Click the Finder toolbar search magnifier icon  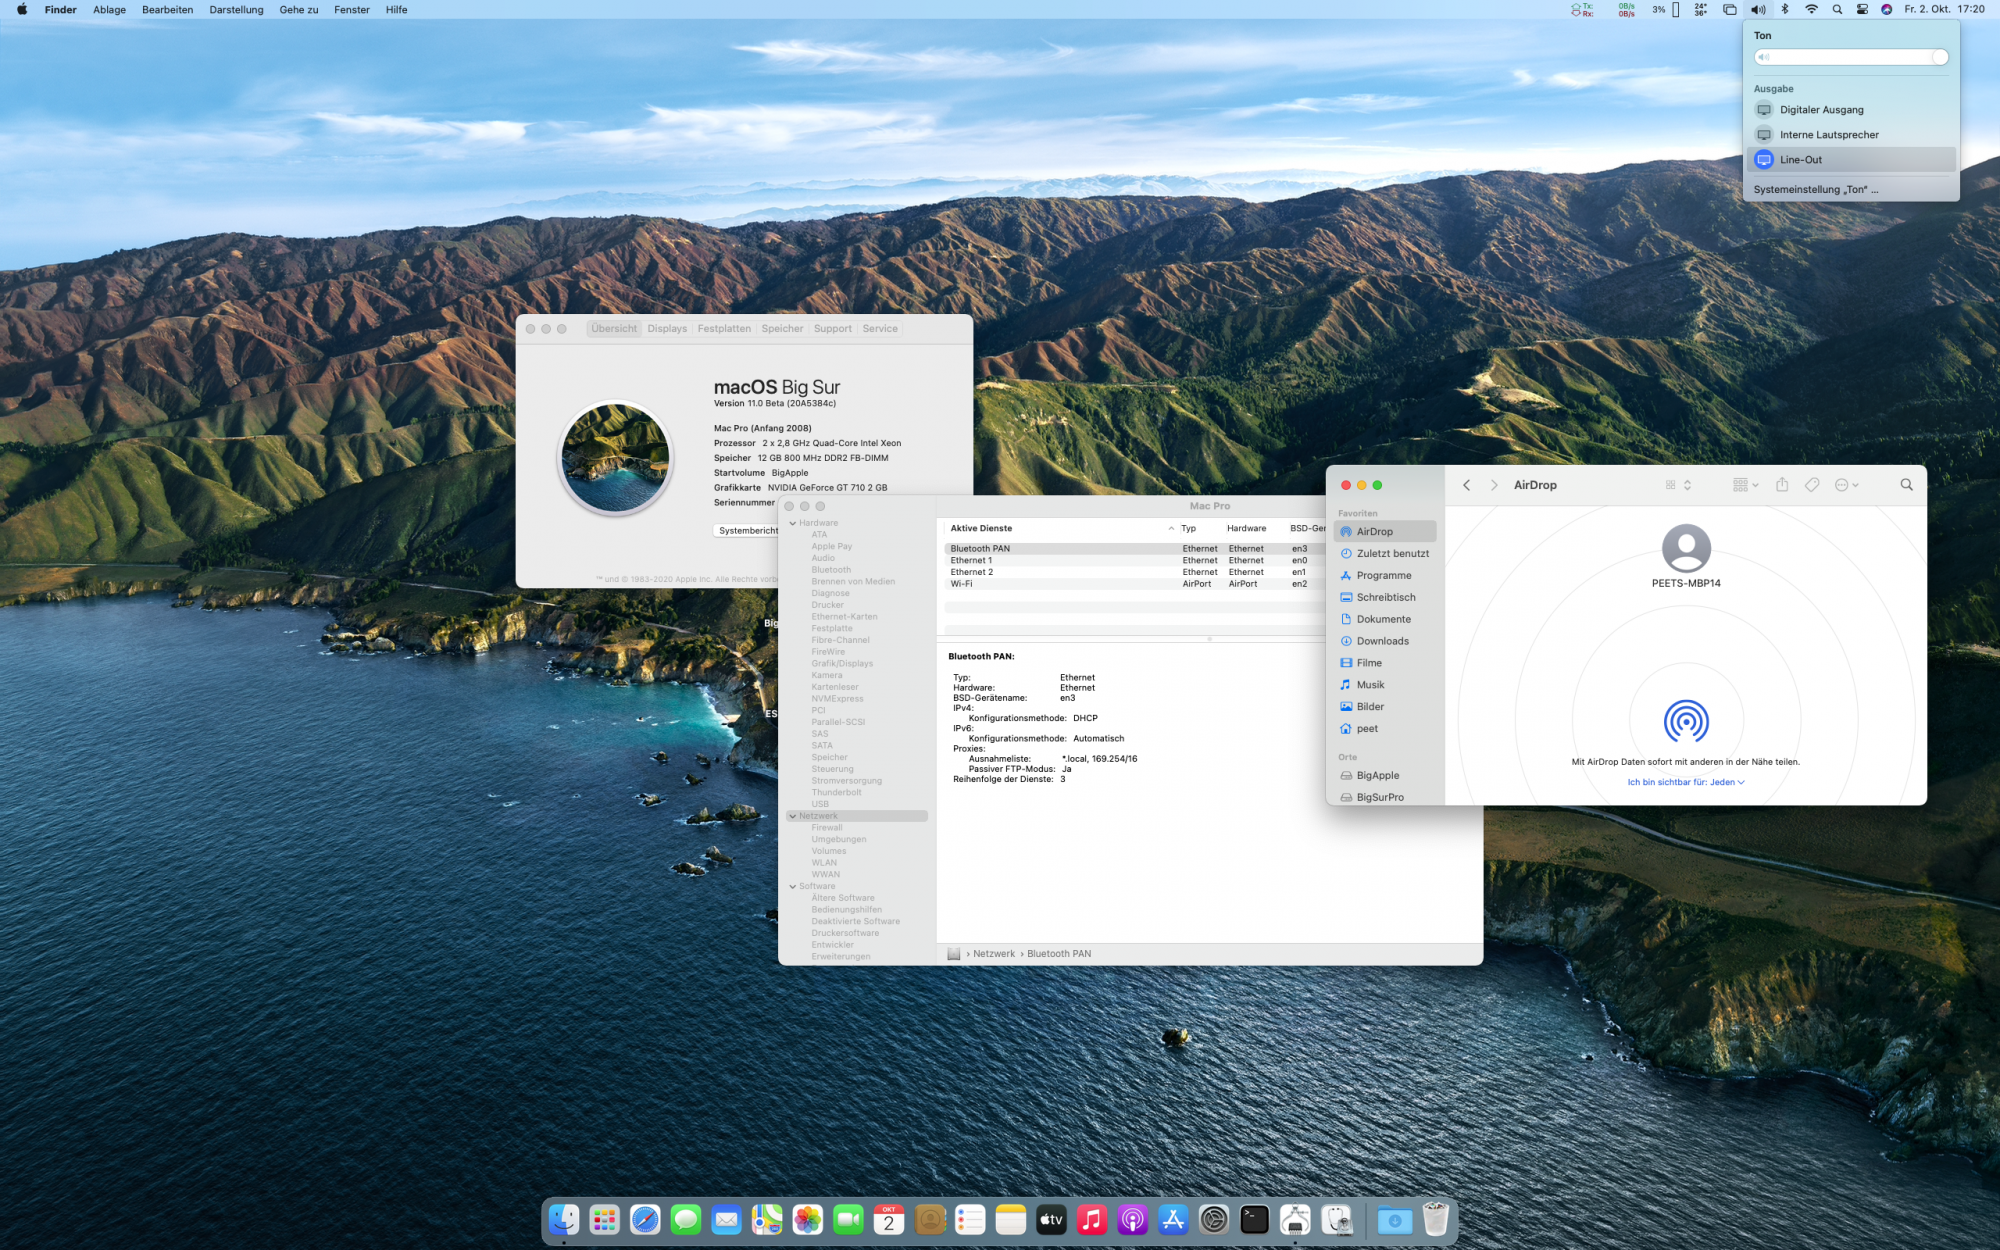(x=1906, y=485)
